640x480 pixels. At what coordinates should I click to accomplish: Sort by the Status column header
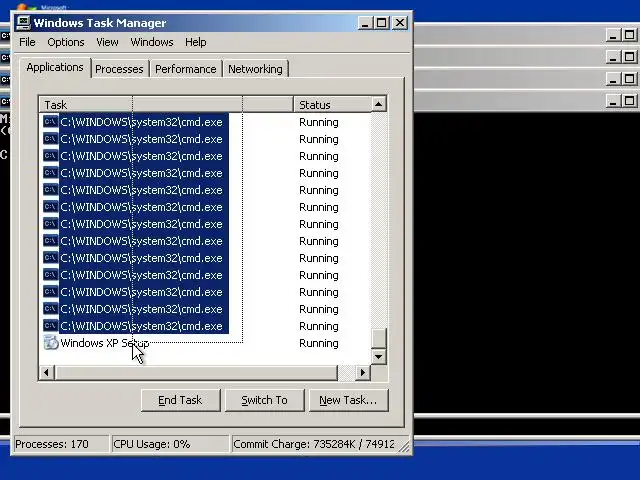(332, 105)
